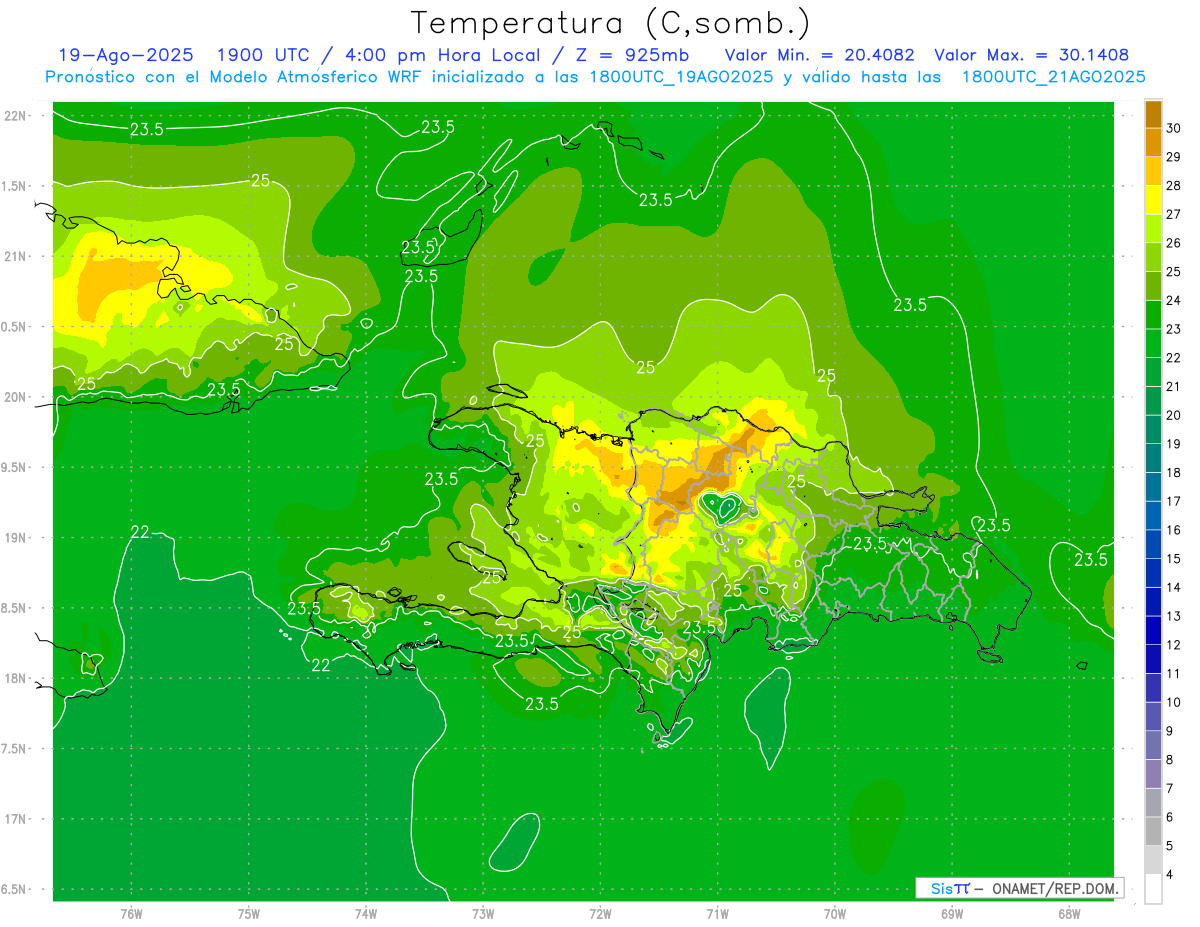The width and height of the screenshot is (1200, 927).
Task: Pick the colorbar swatch between 11 and 12
Action: pos(1153,659)
